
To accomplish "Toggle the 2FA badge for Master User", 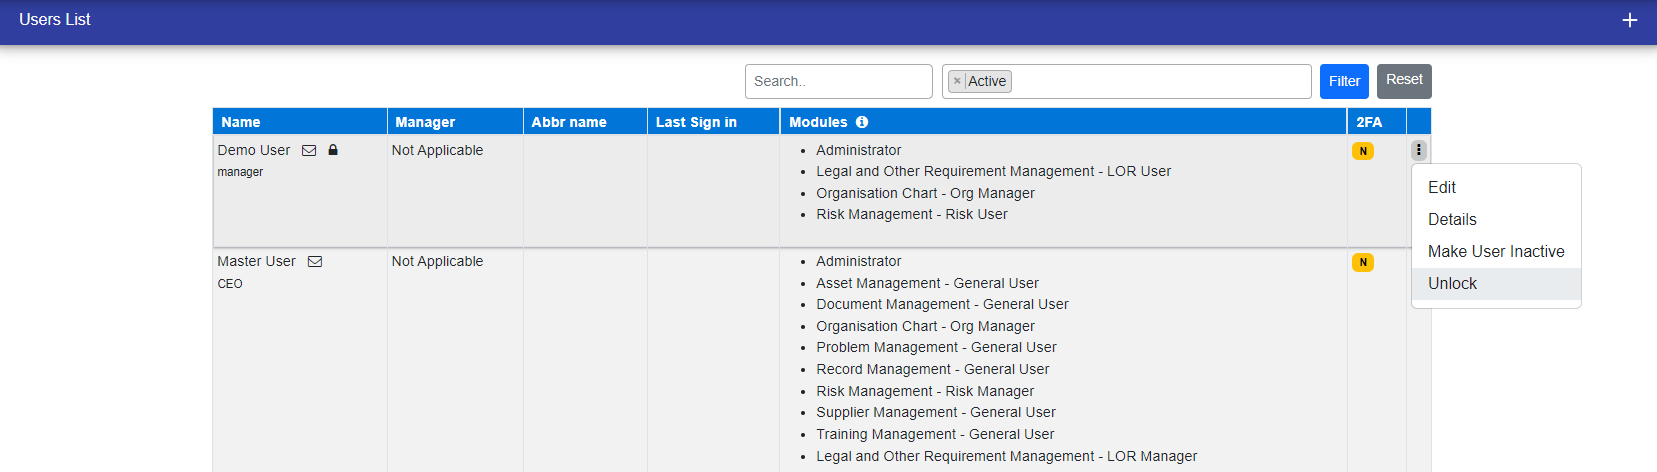I will (1362, 262).
